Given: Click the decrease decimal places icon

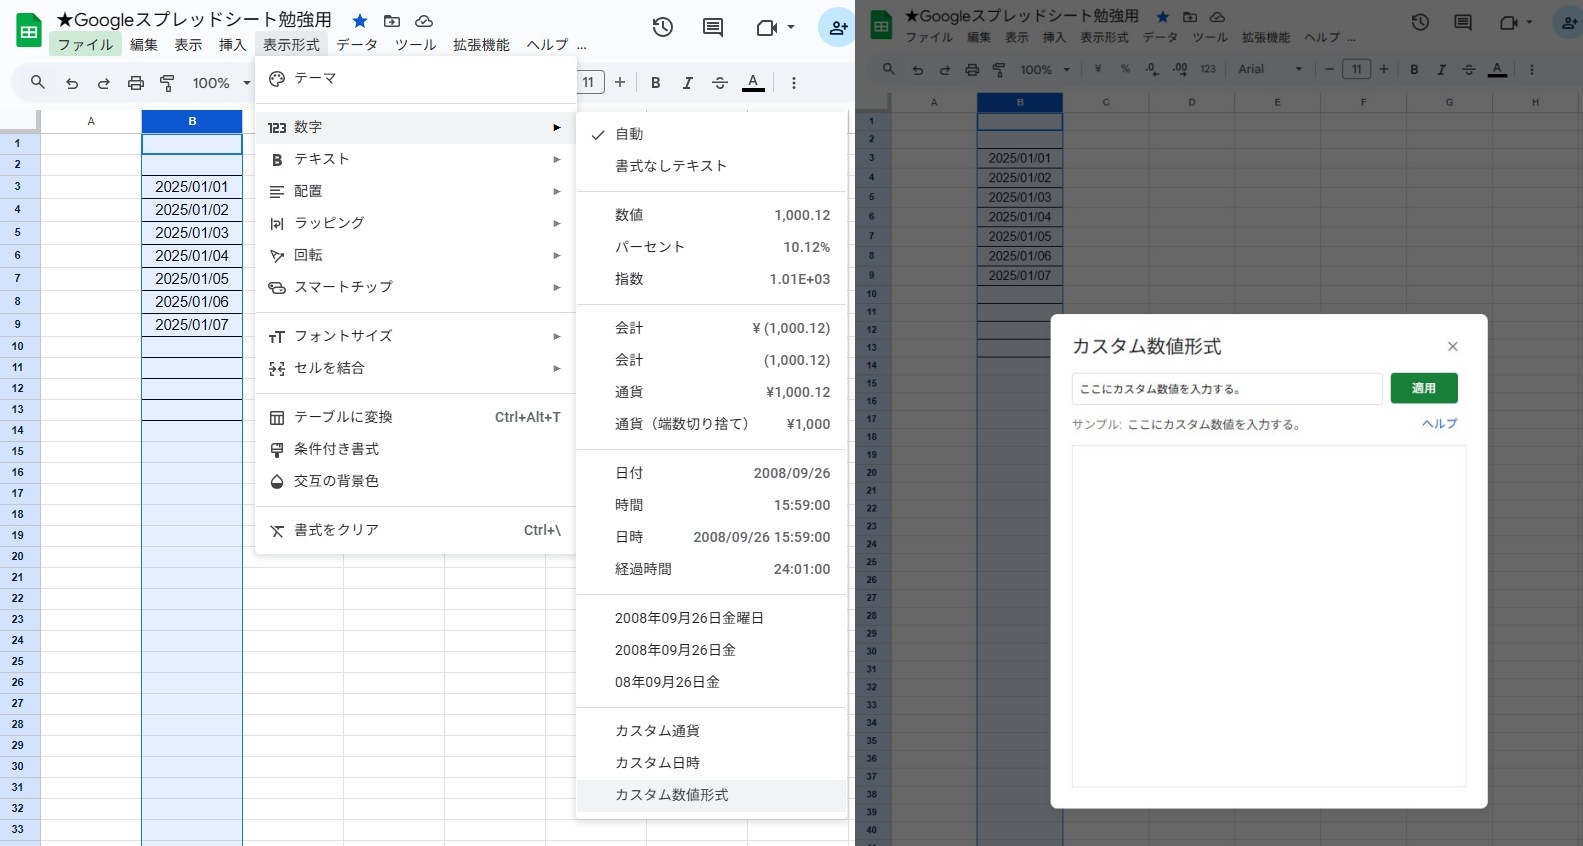Looking at the screenshot, I should point(1152,69).
